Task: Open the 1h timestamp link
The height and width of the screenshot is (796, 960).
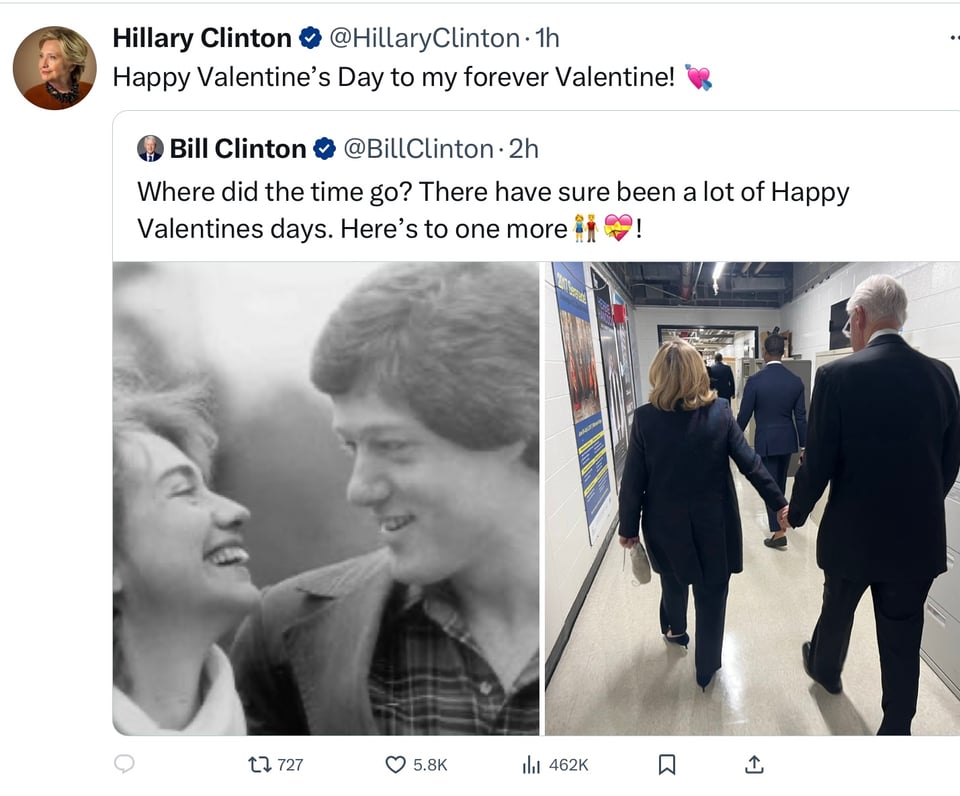Action: pos(548,38)
